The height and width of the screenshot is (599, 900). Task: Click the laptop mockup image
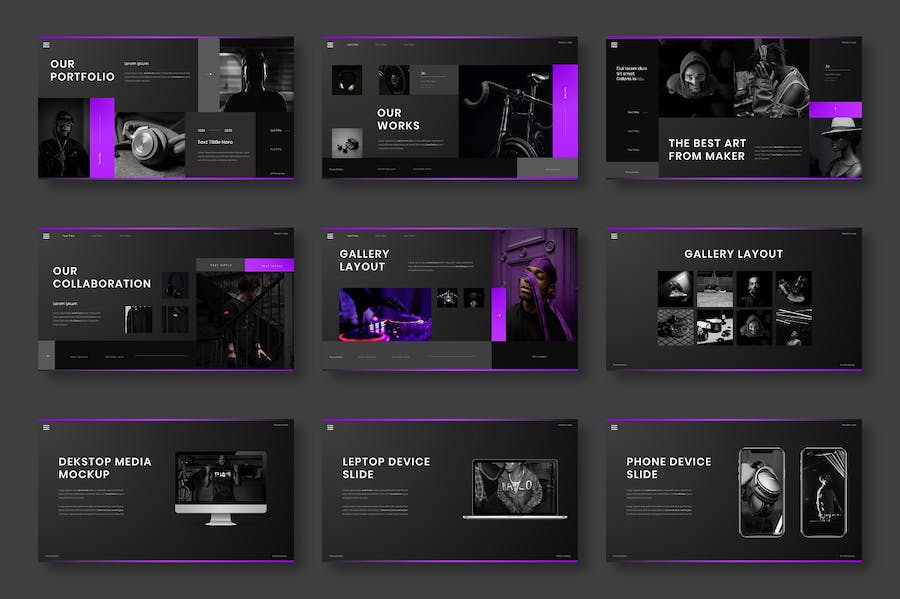pos(514,489)
